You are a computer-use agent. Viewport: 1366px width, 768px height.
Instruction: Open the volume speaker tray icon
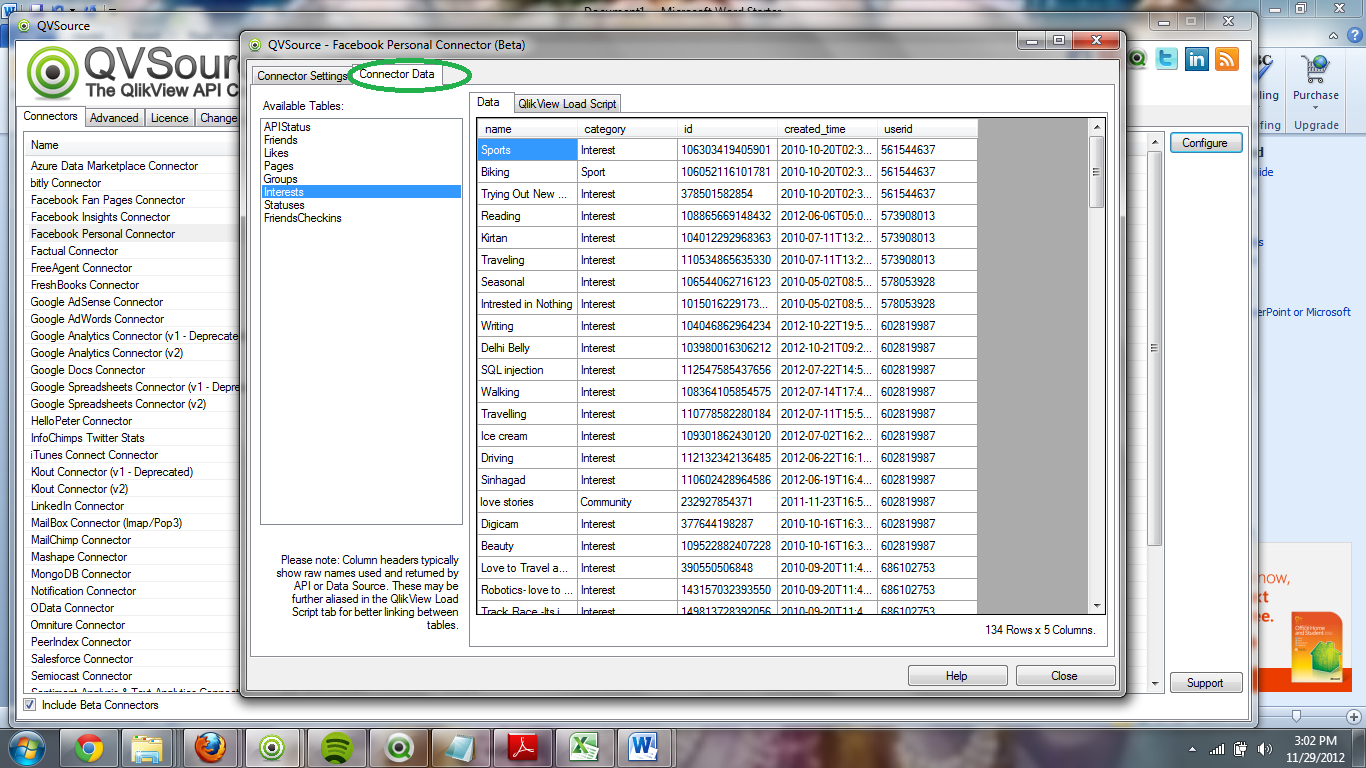click(1263, 748)
